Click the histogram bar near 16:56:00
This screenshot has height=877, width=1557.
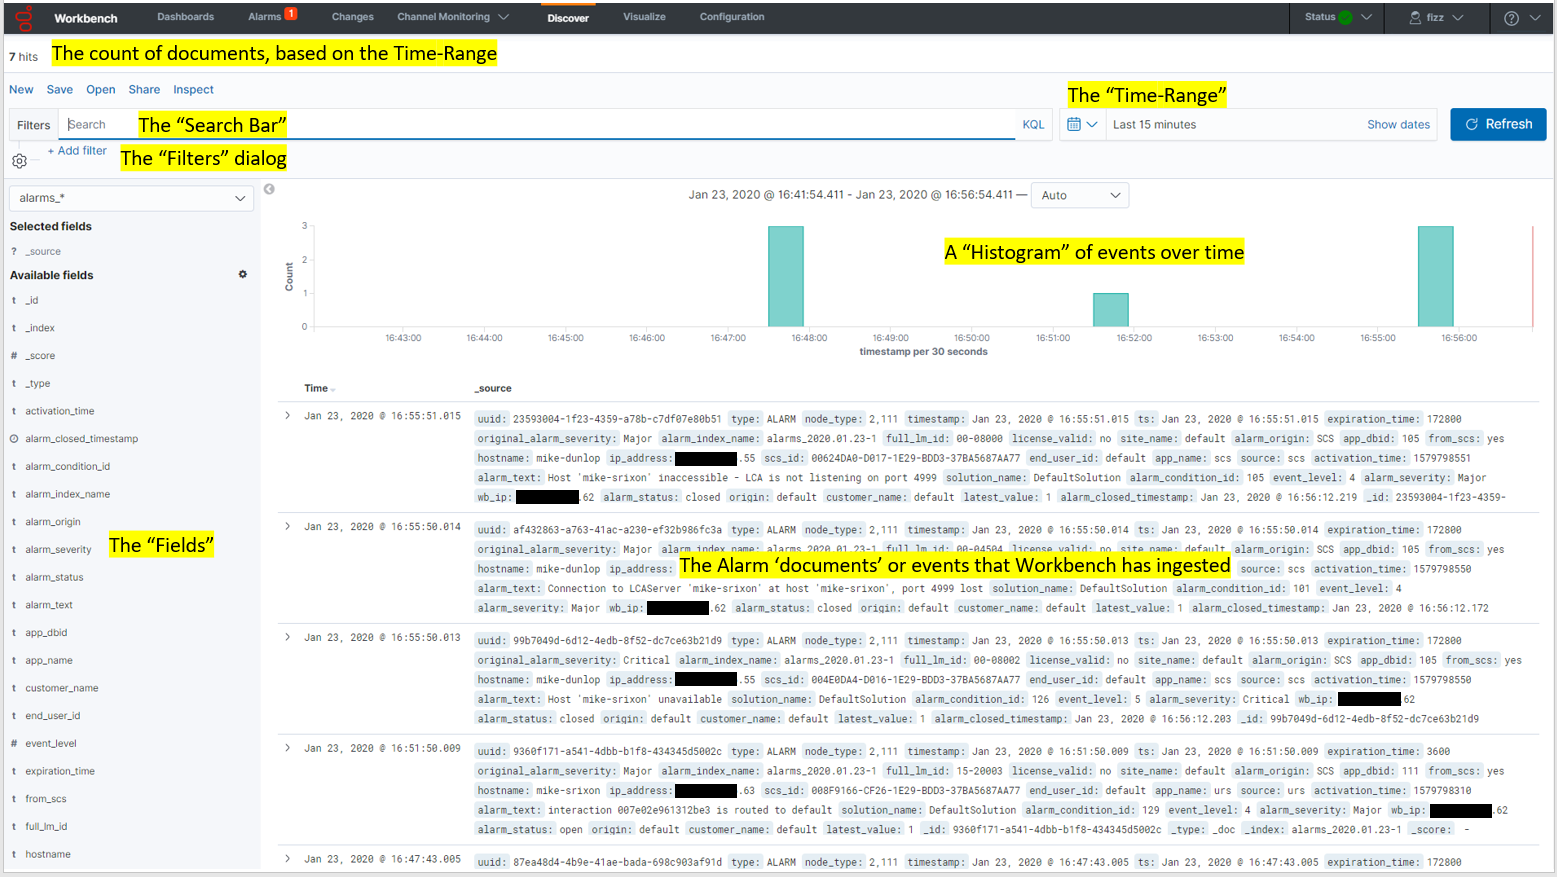1436,276
